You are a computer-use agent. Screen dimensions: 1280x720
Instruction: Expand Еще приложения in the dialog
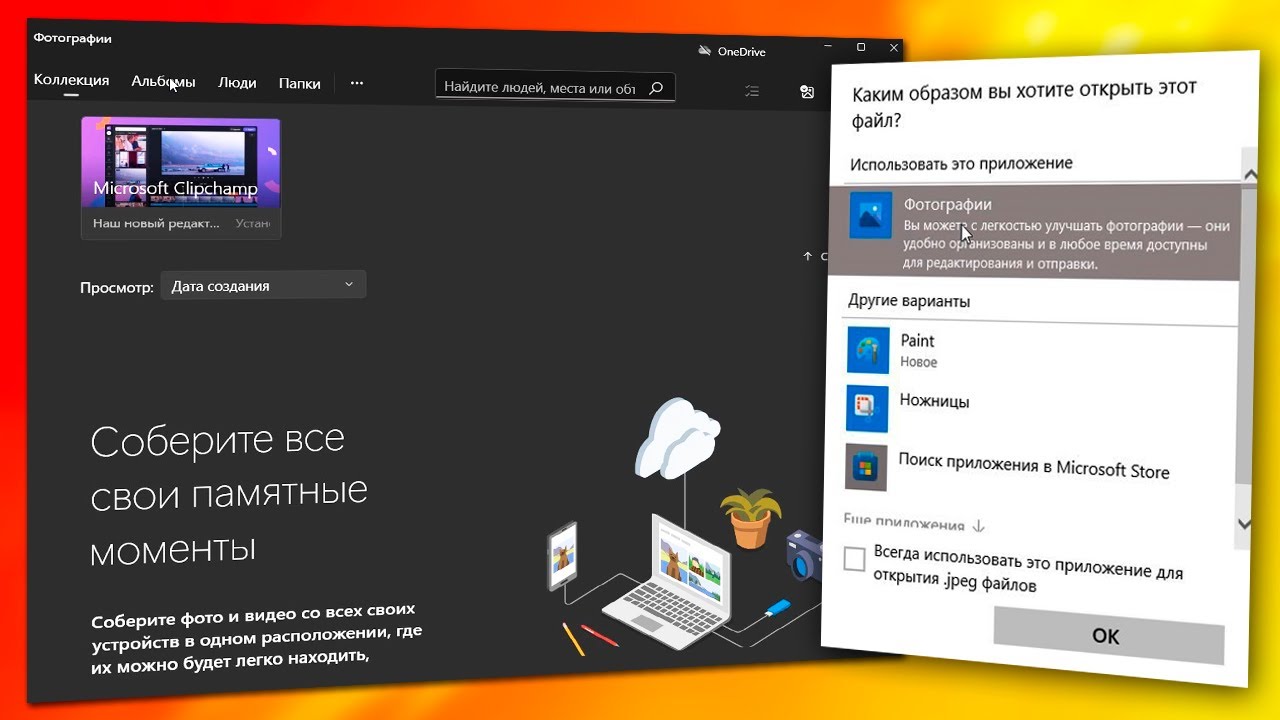coord(914,523)
